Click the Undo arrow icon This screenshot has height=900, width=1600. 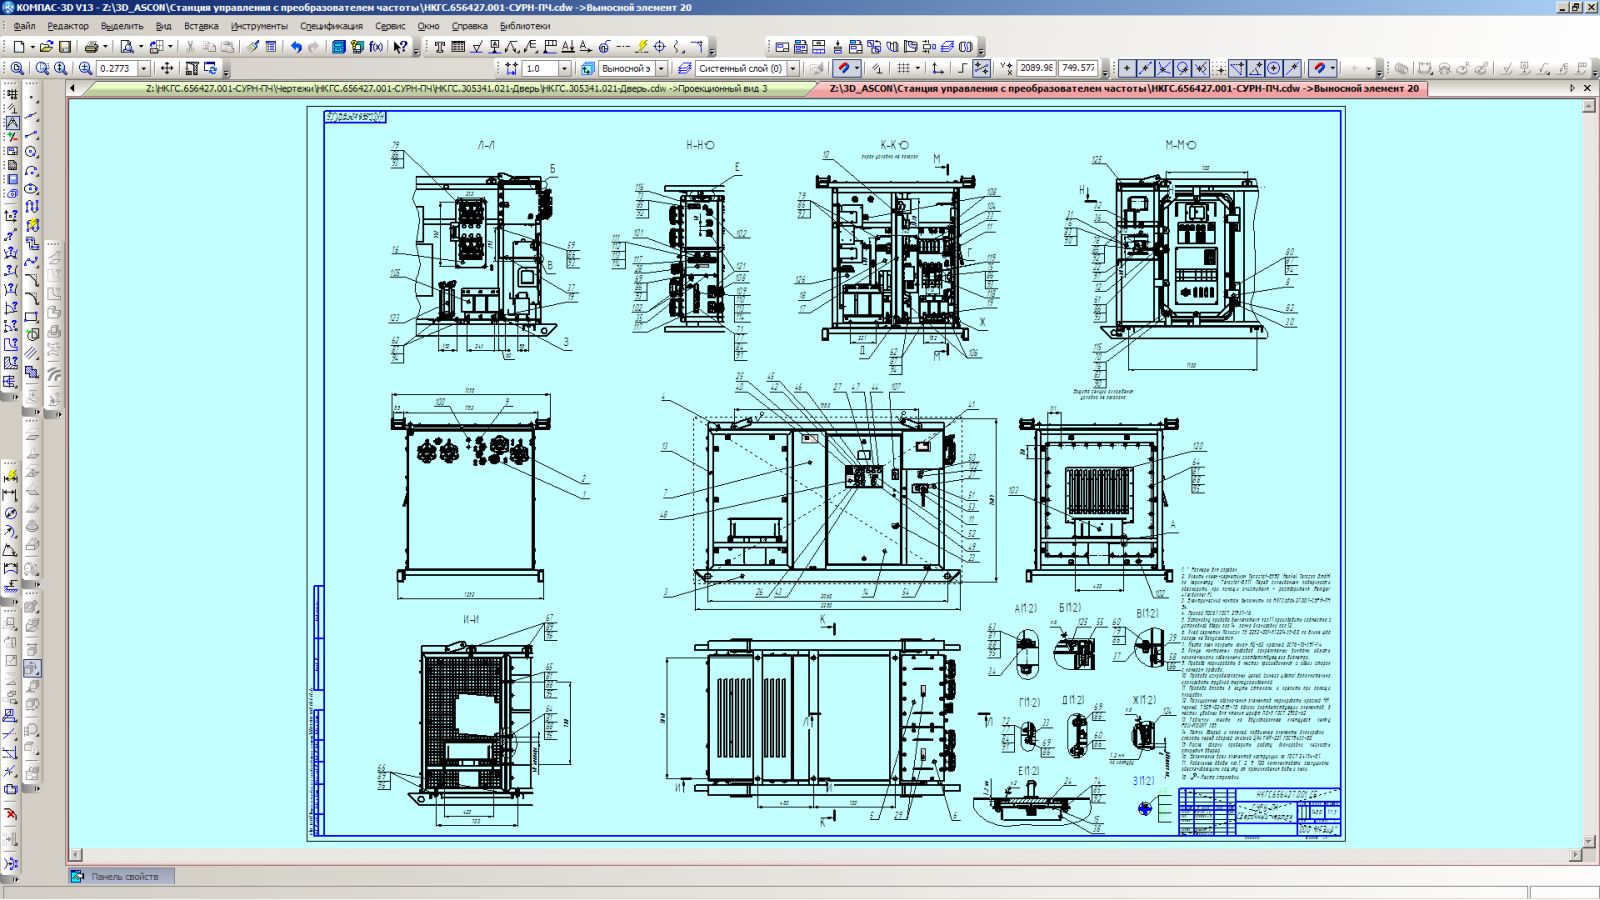(296, 47)
